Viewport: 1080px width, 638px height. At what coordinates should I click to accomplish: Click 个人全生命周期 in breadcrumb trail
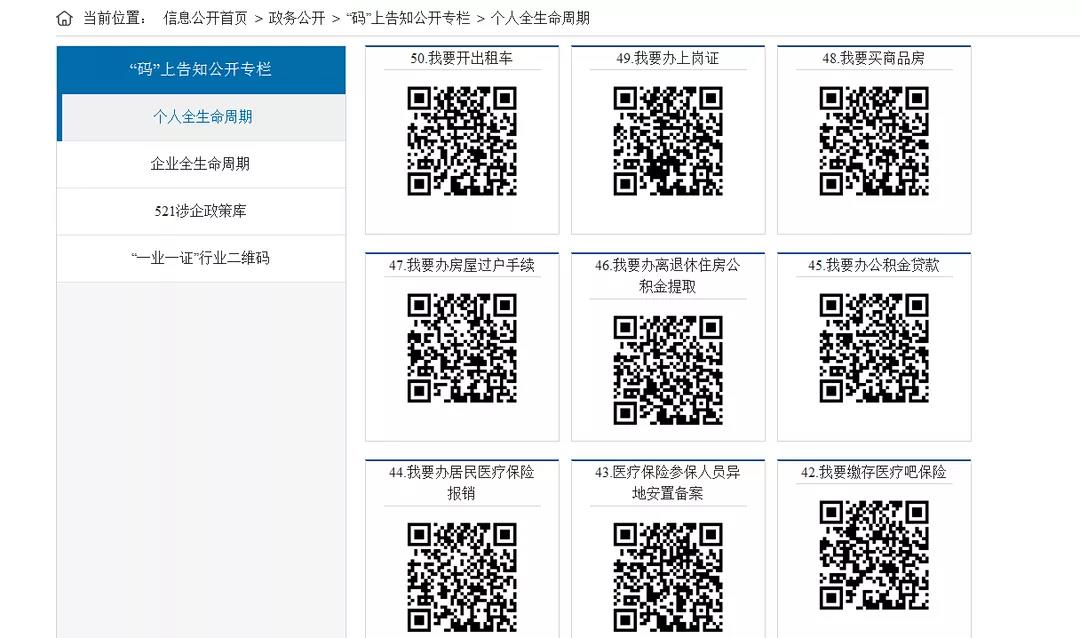point(540,19)
